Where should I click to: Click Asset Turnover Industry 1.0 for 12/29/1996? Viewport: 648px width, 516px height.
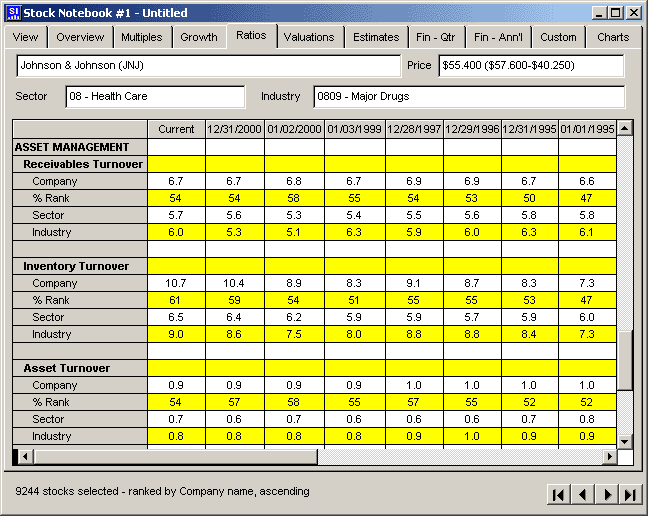472,436
